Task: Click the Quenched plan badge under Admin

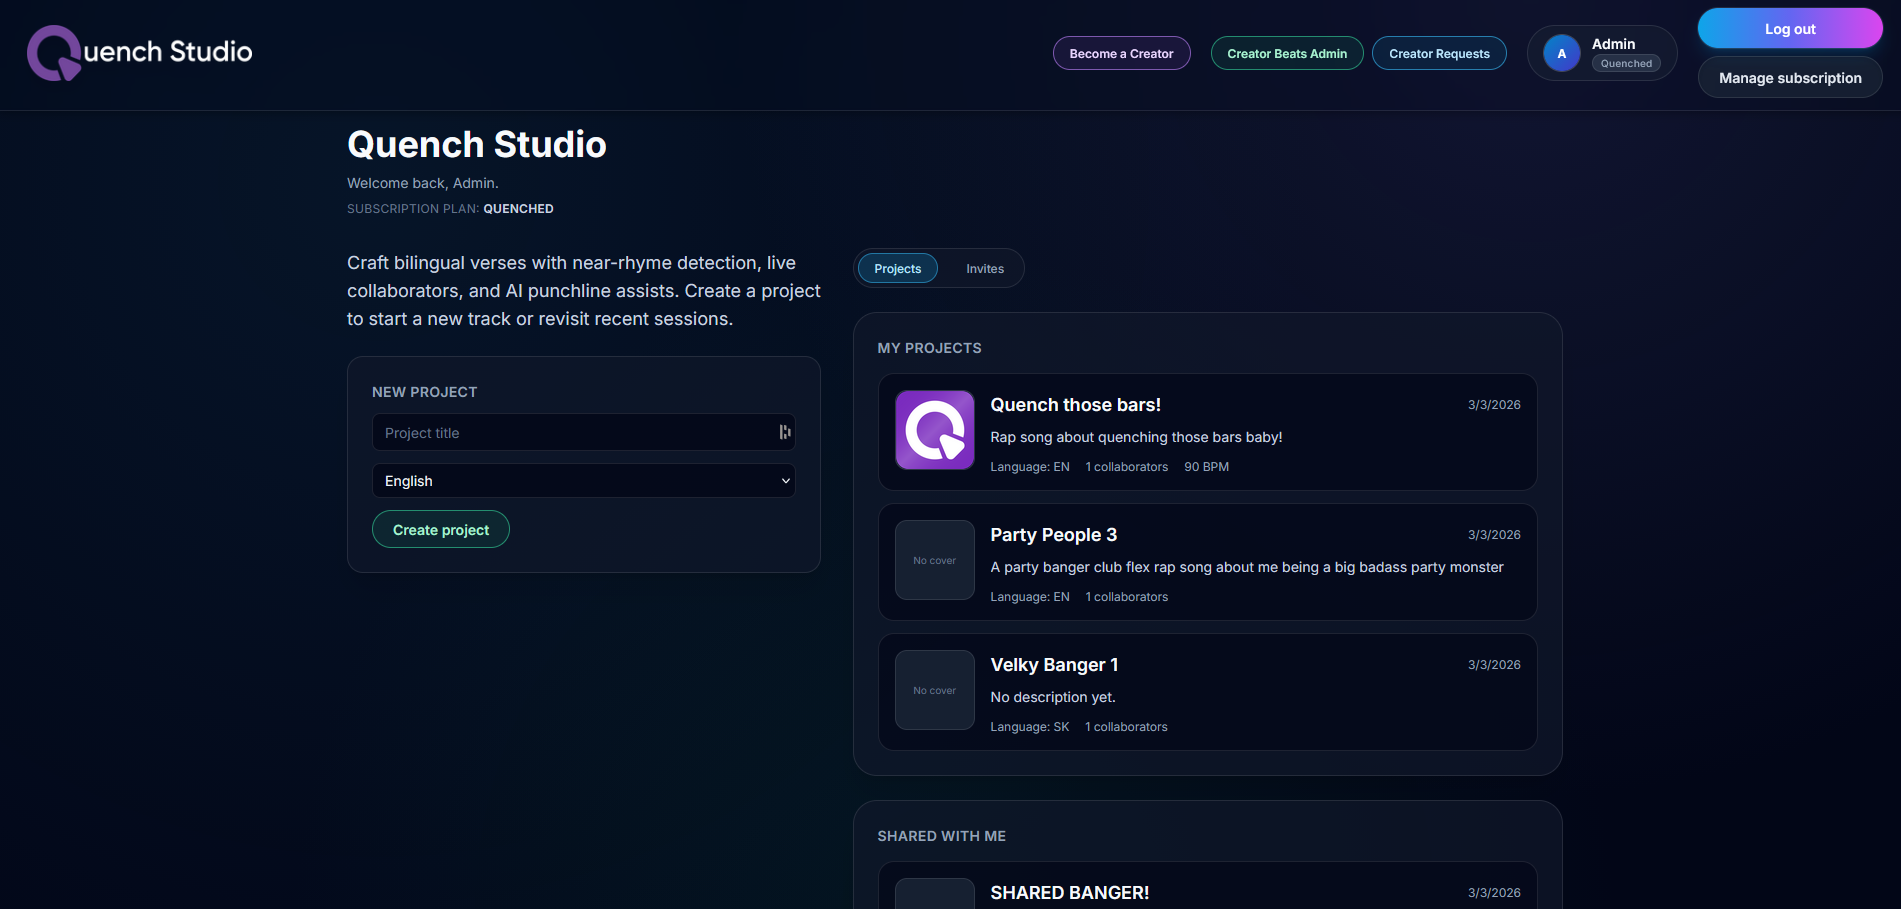Action: (x=1625, y=64)
